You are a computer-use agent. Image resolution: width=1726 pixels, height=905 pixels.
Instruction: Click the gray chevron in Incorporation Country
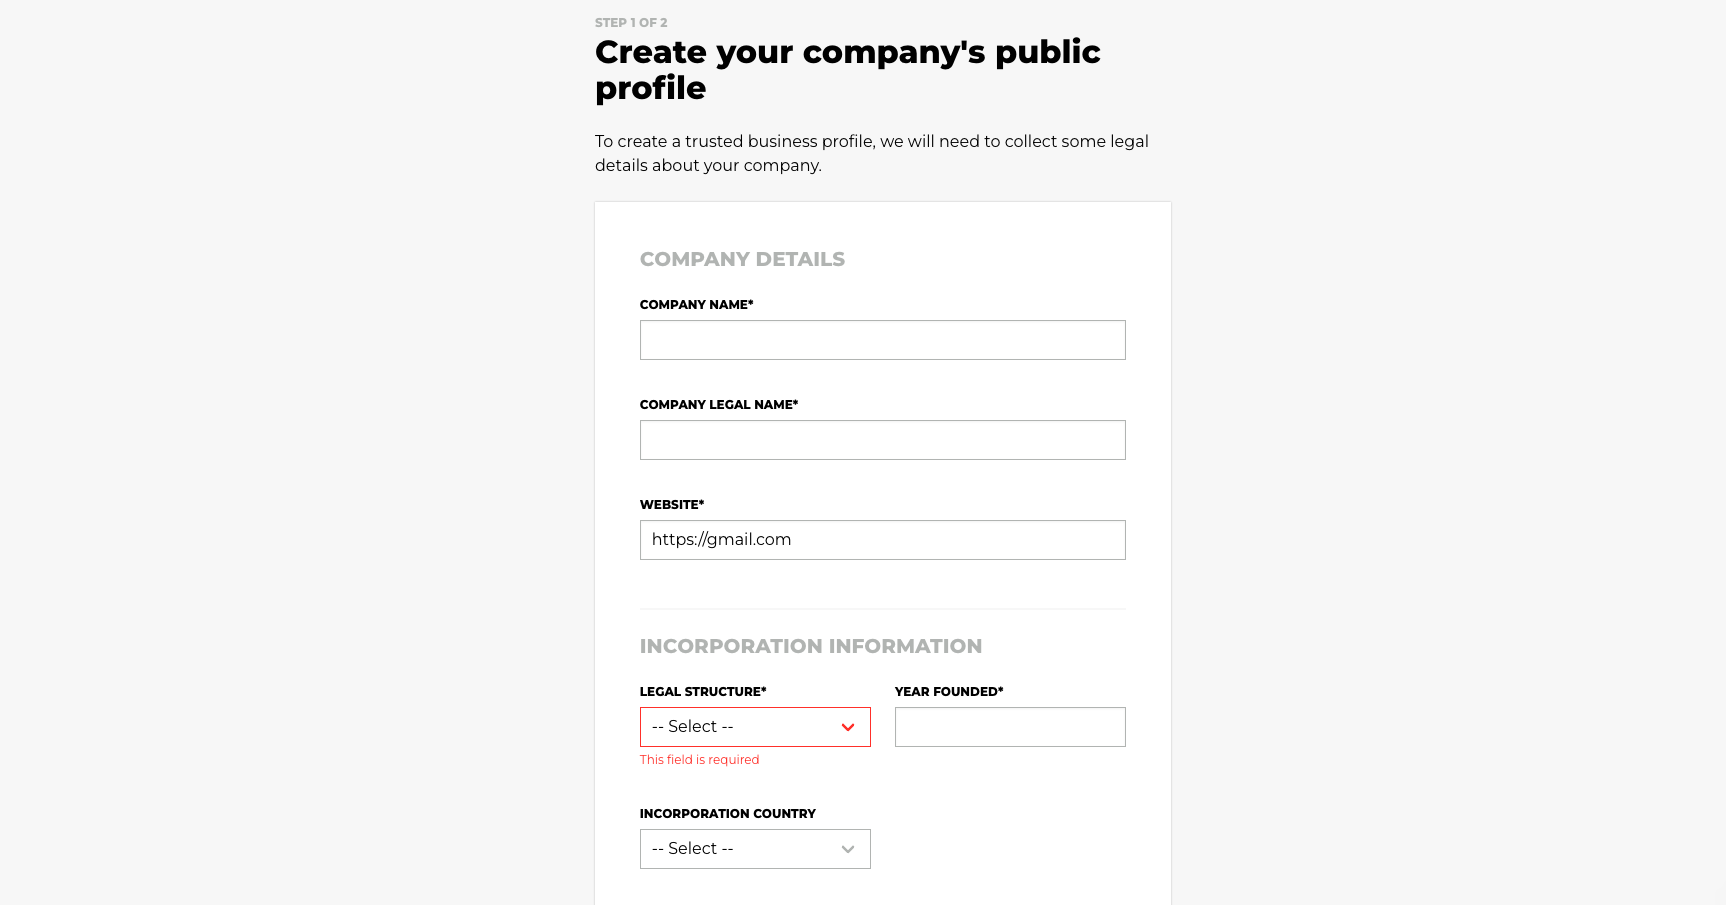tap(848, 849)
